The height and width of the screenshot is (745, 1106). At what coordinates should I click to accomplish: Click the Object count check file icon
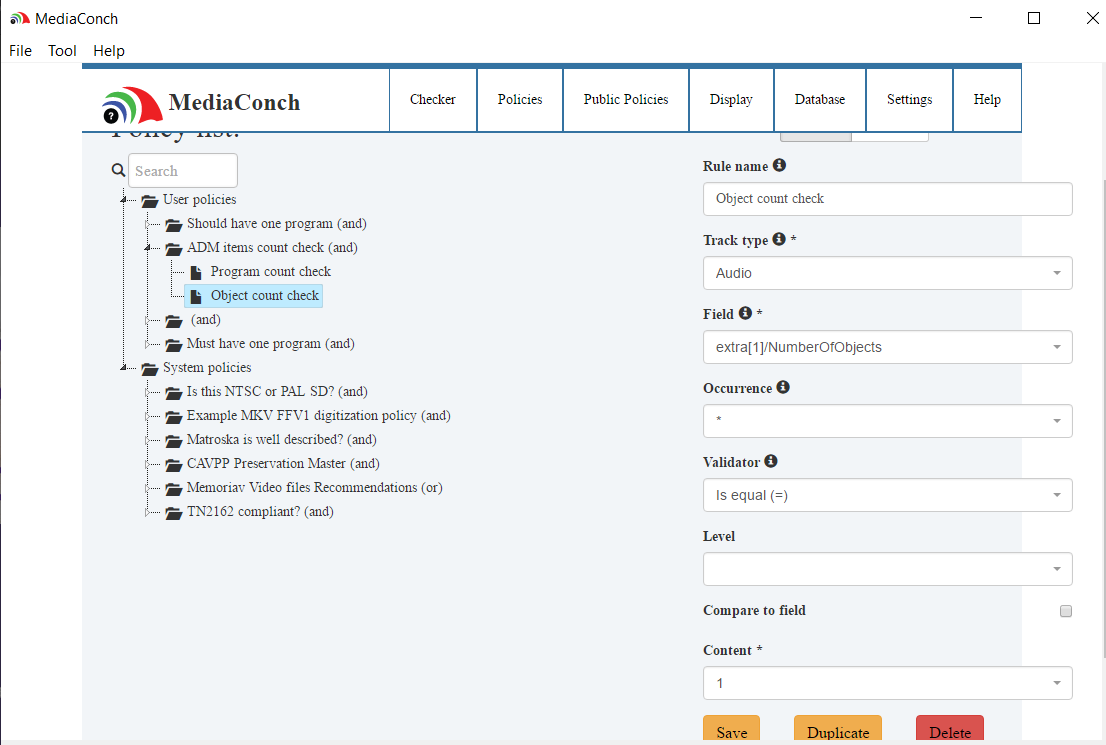coord(196,296)
